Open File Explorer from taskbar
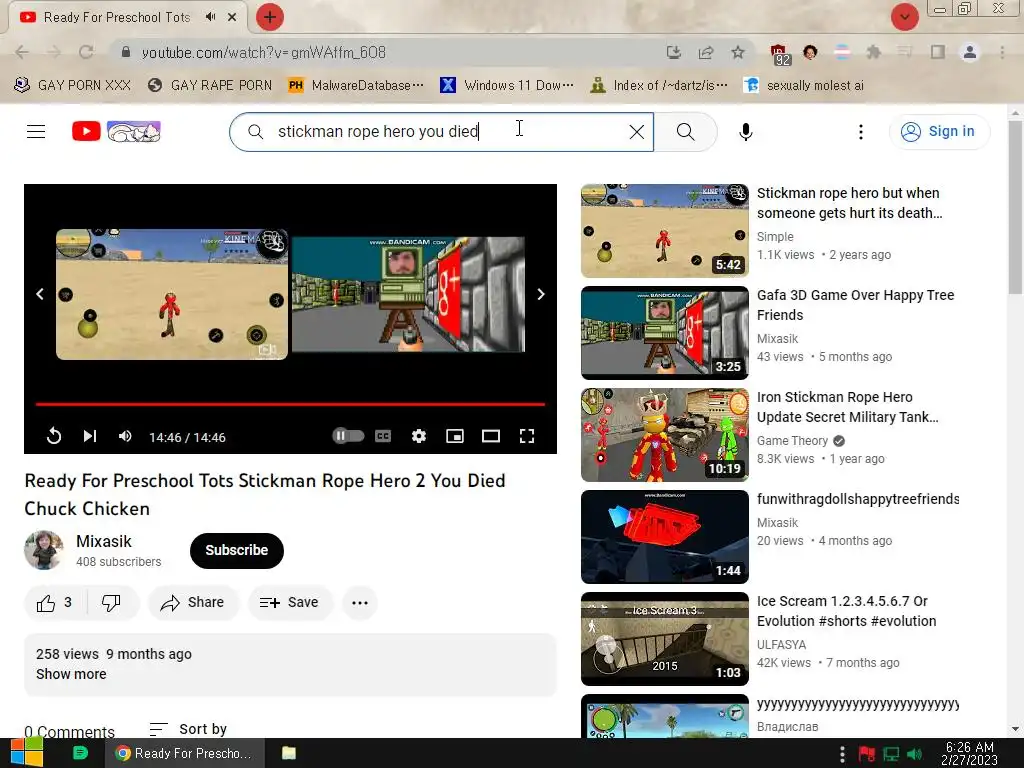The image size is (1024, 768). click(x=289, y=753)
